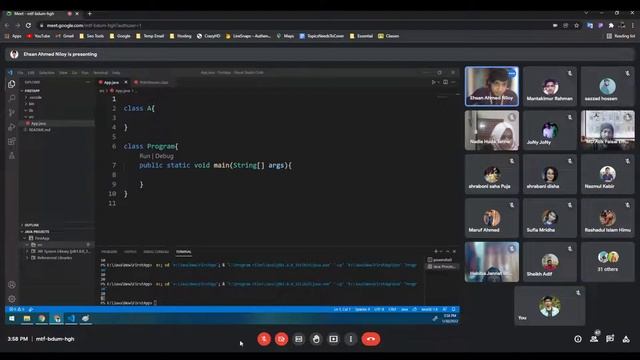
Task: Select App.java in the Explorer tree
Action: click(x=38, y=123)
